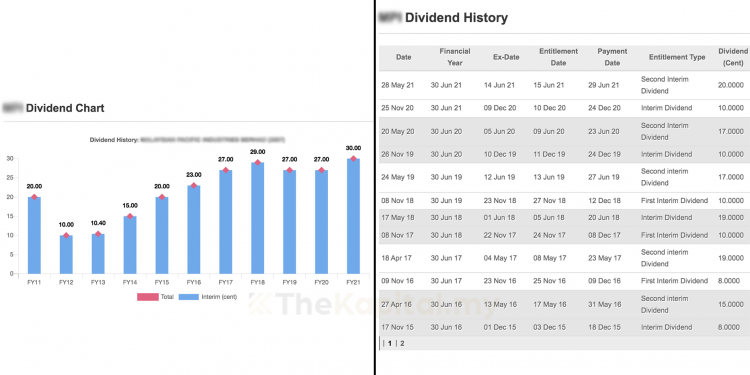This screenshot has width=750, height=375.
Task: Click payment date '29 Jun 21' cell
Action: [604, 85]
